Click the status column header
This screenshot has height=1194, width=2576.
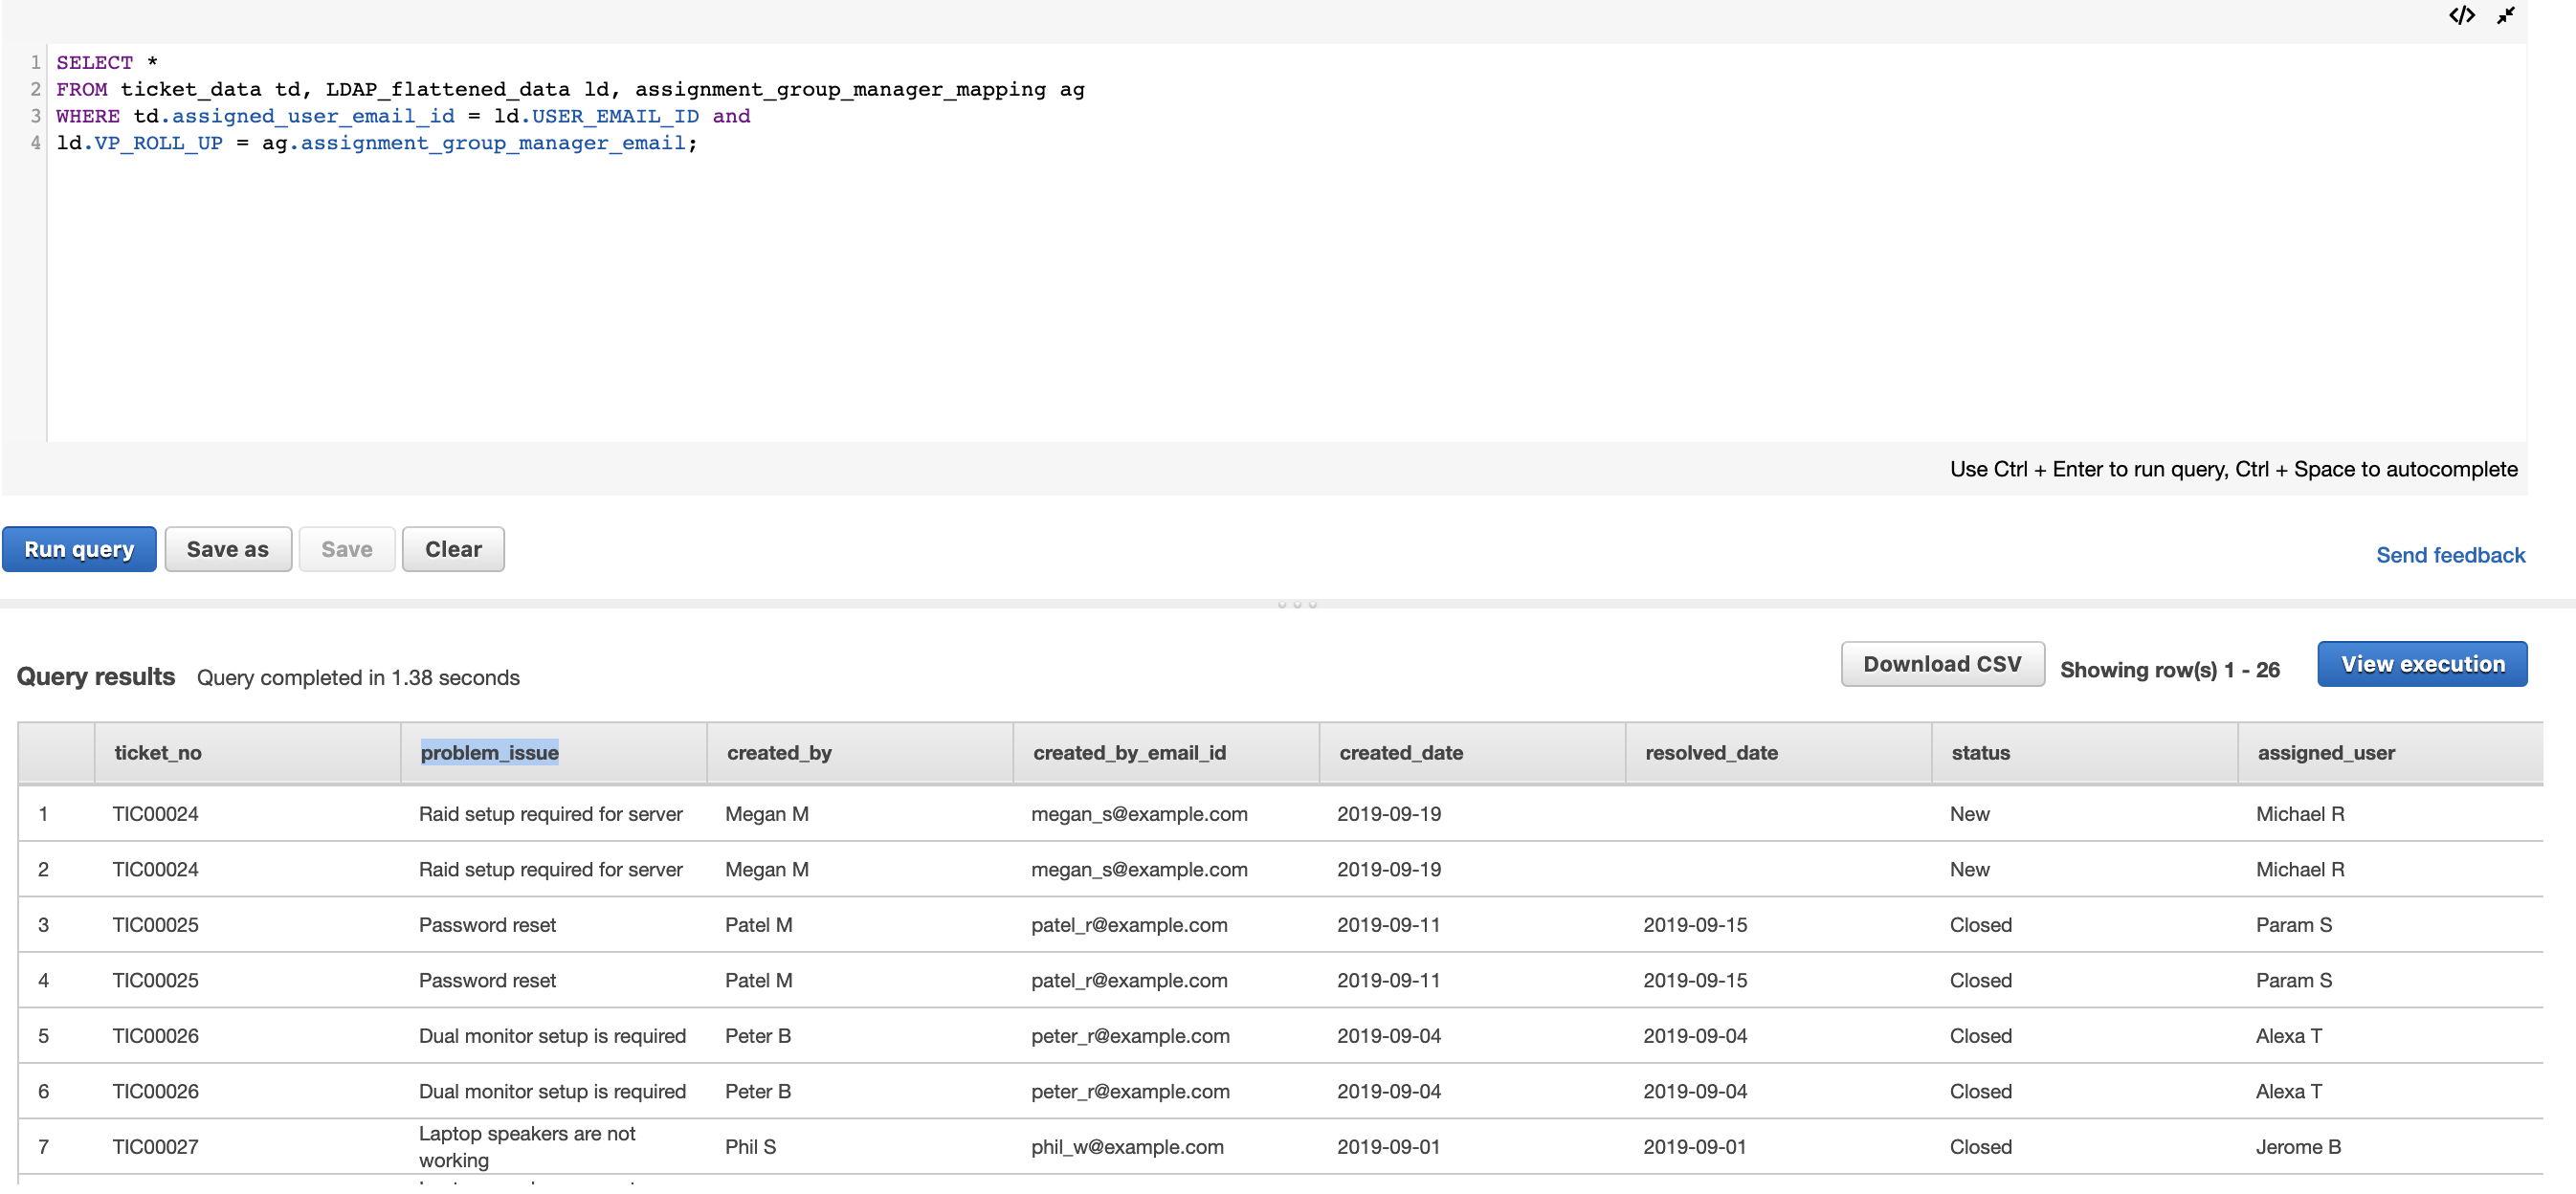(1980, 752)
